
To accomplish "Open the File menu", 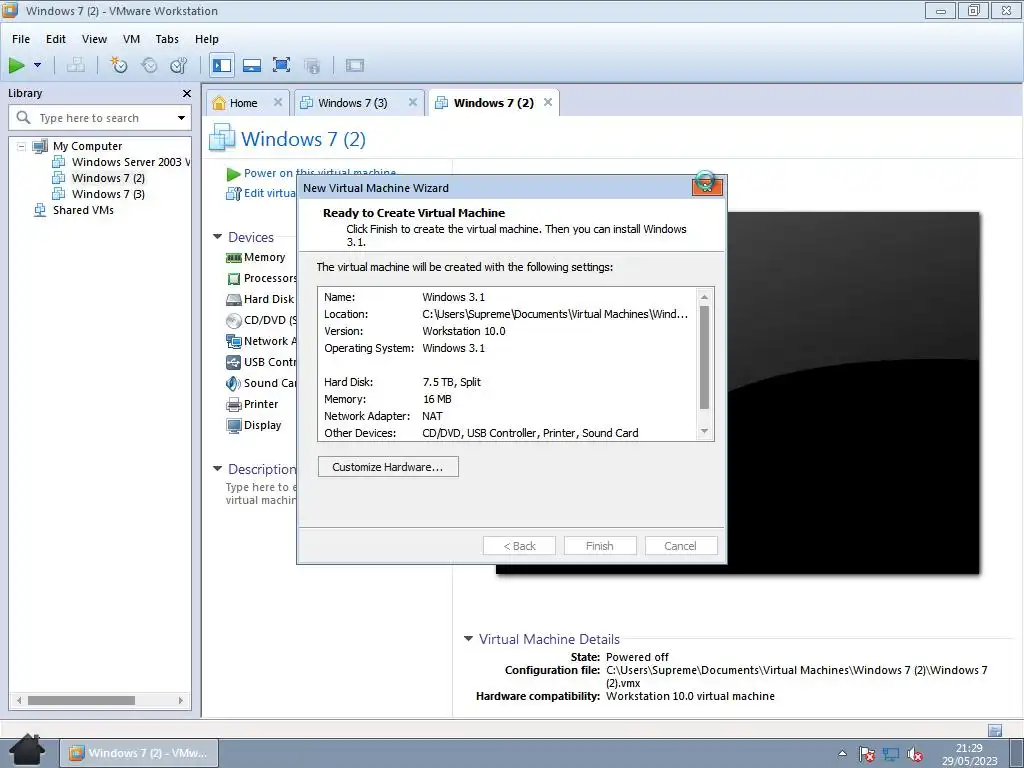I will [21, 39].
